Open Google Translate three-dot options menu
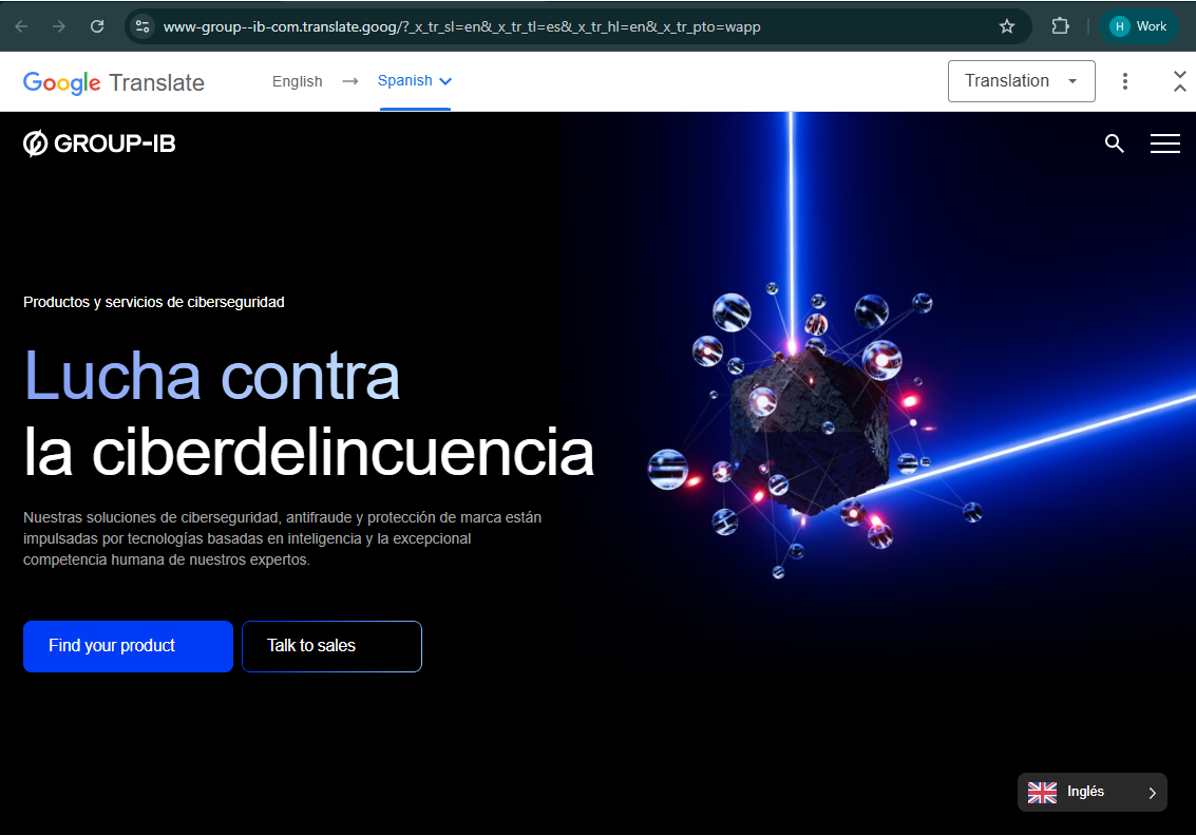The image size is (1196, 836). tap(1125, 81)
